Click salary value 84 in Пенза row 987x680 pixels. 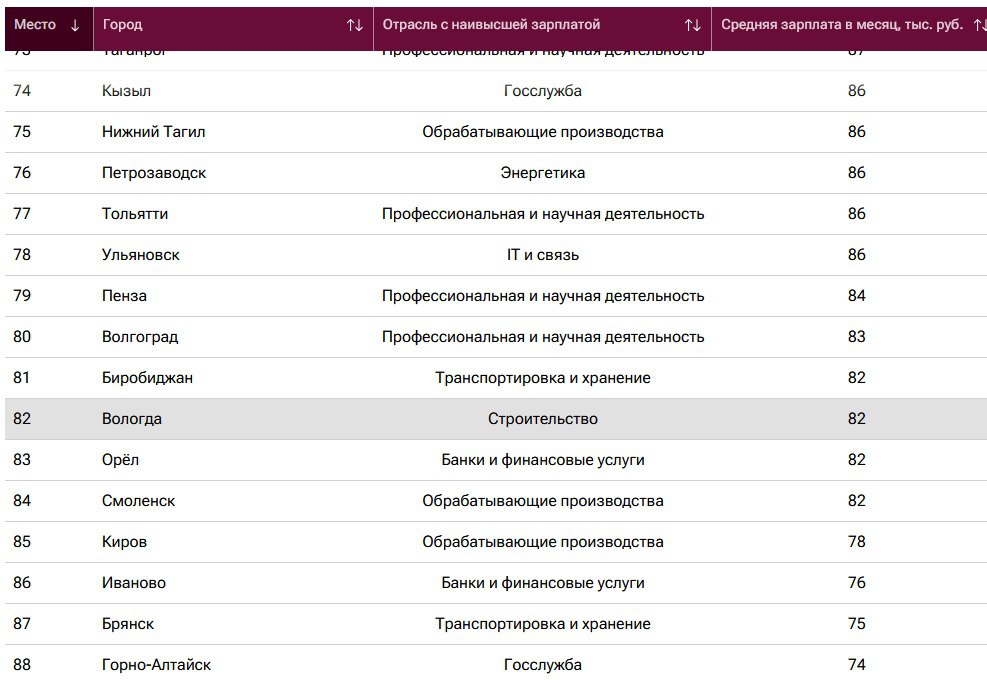[856, 295]
